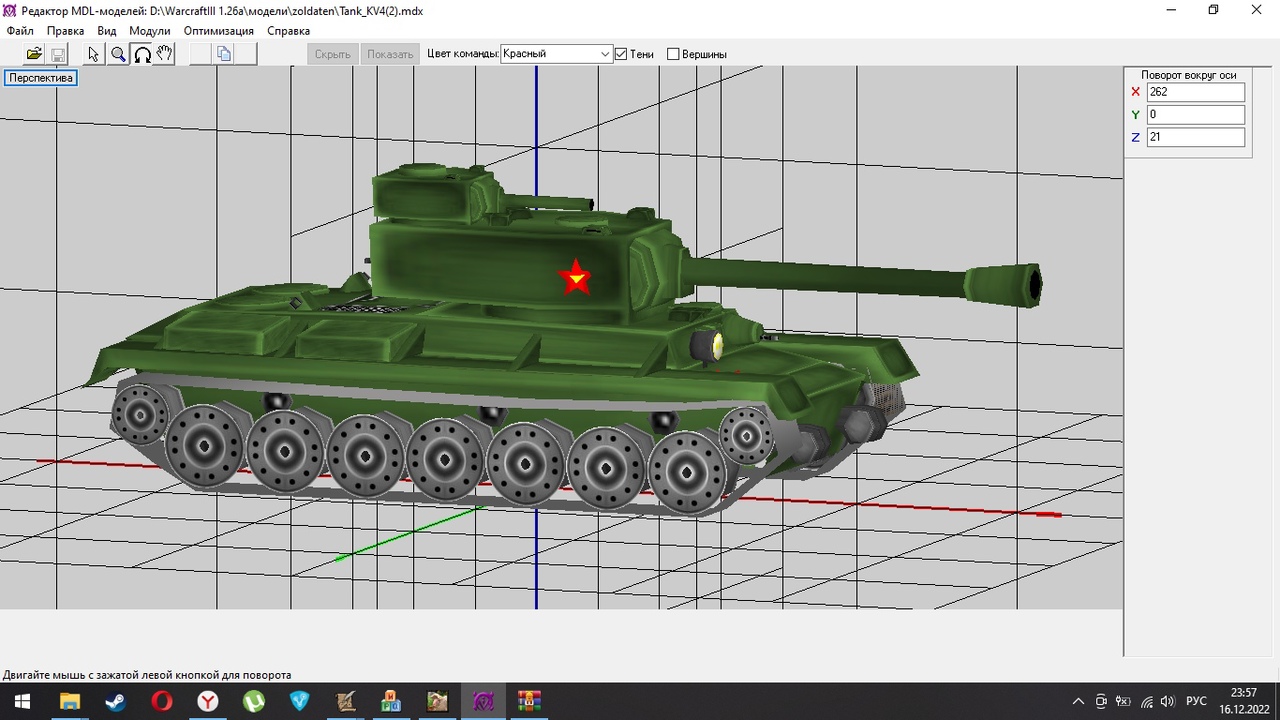Click the purple MDL editor taskbar icon
Viewport: 1280px width, 720px height.
tap(483, 701)
